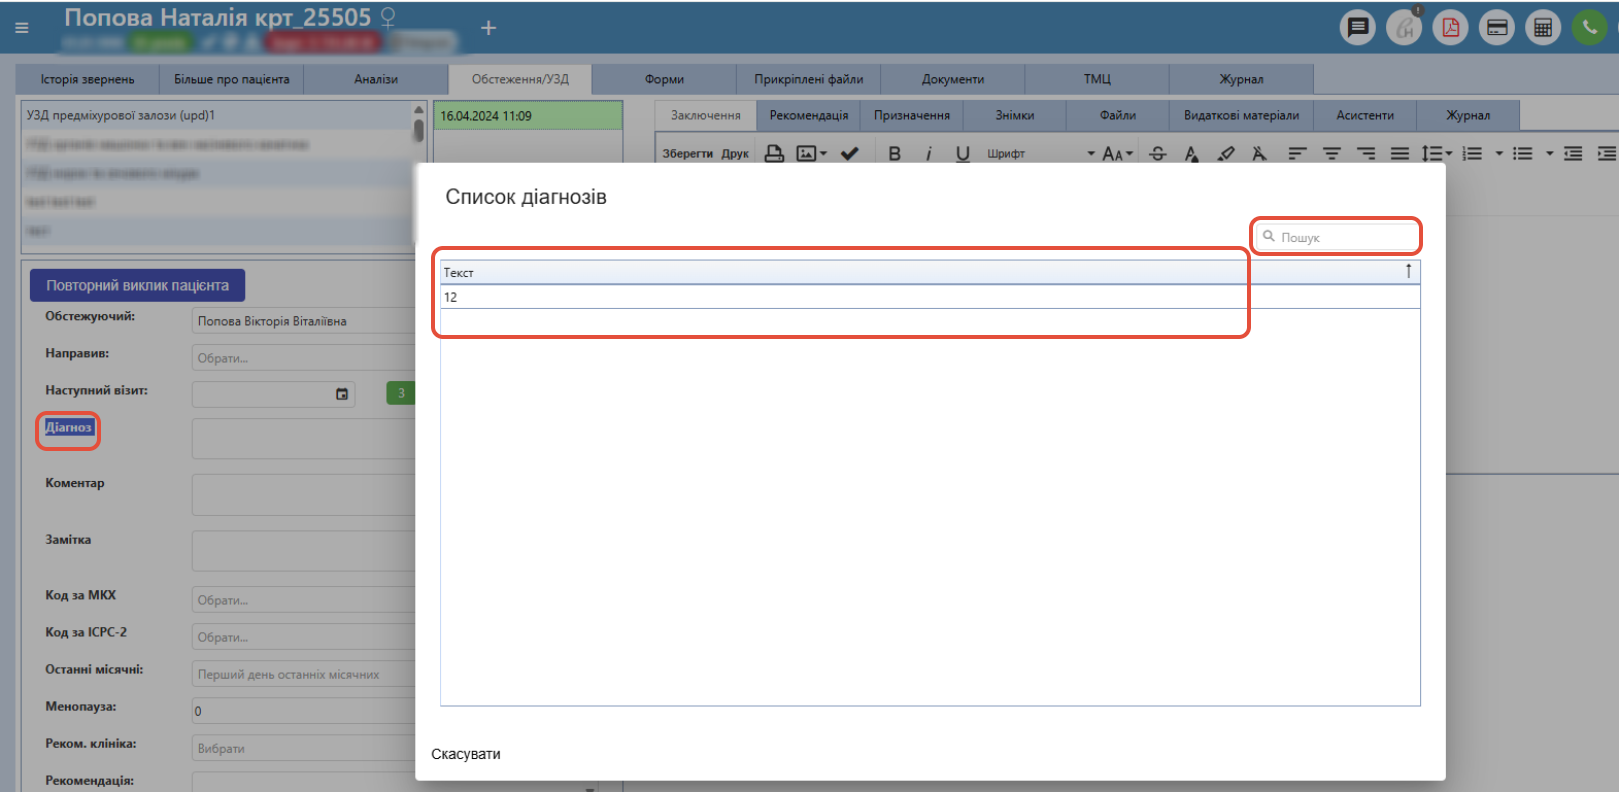Justify the text
This screenshot has height=792, width=1619.
click(x=1400, y=153)
